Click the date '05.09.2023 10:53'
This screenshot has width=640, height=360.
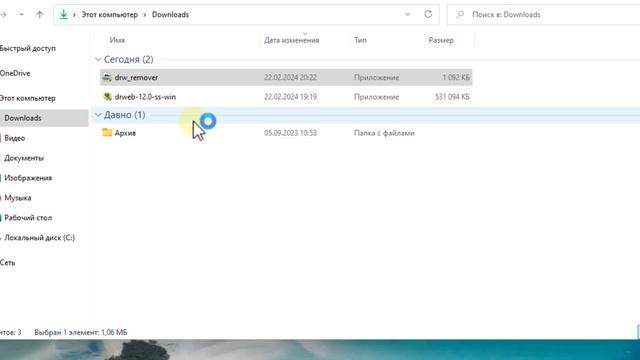290,133
